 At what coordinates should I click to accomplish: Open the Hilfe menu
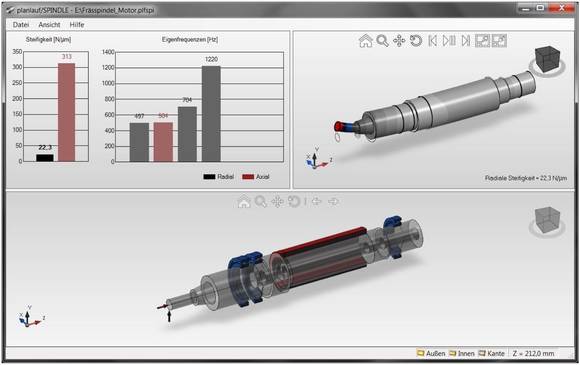coord(77,25)
